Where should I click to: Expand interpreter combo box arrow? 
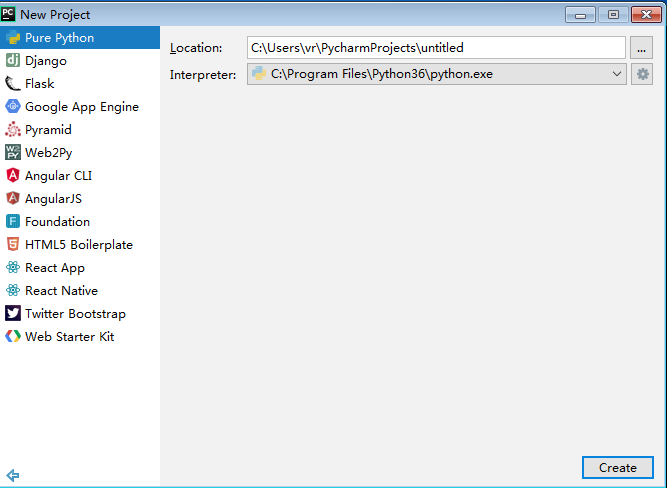coord(616,74)
